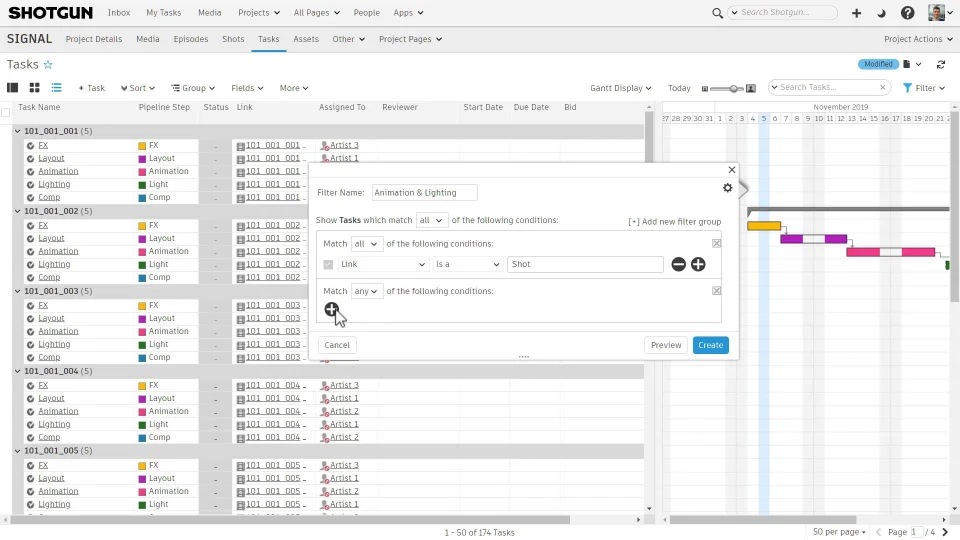Switch to thumbnail grid view icon
This screenshot has width=960, height=540.
point(34,88)
